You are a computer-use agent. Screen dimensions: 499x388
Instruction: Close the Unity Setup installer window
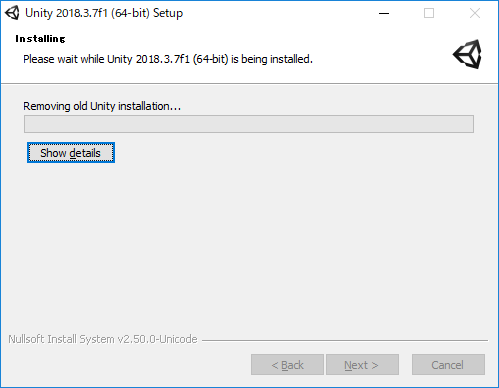(475, 14)
